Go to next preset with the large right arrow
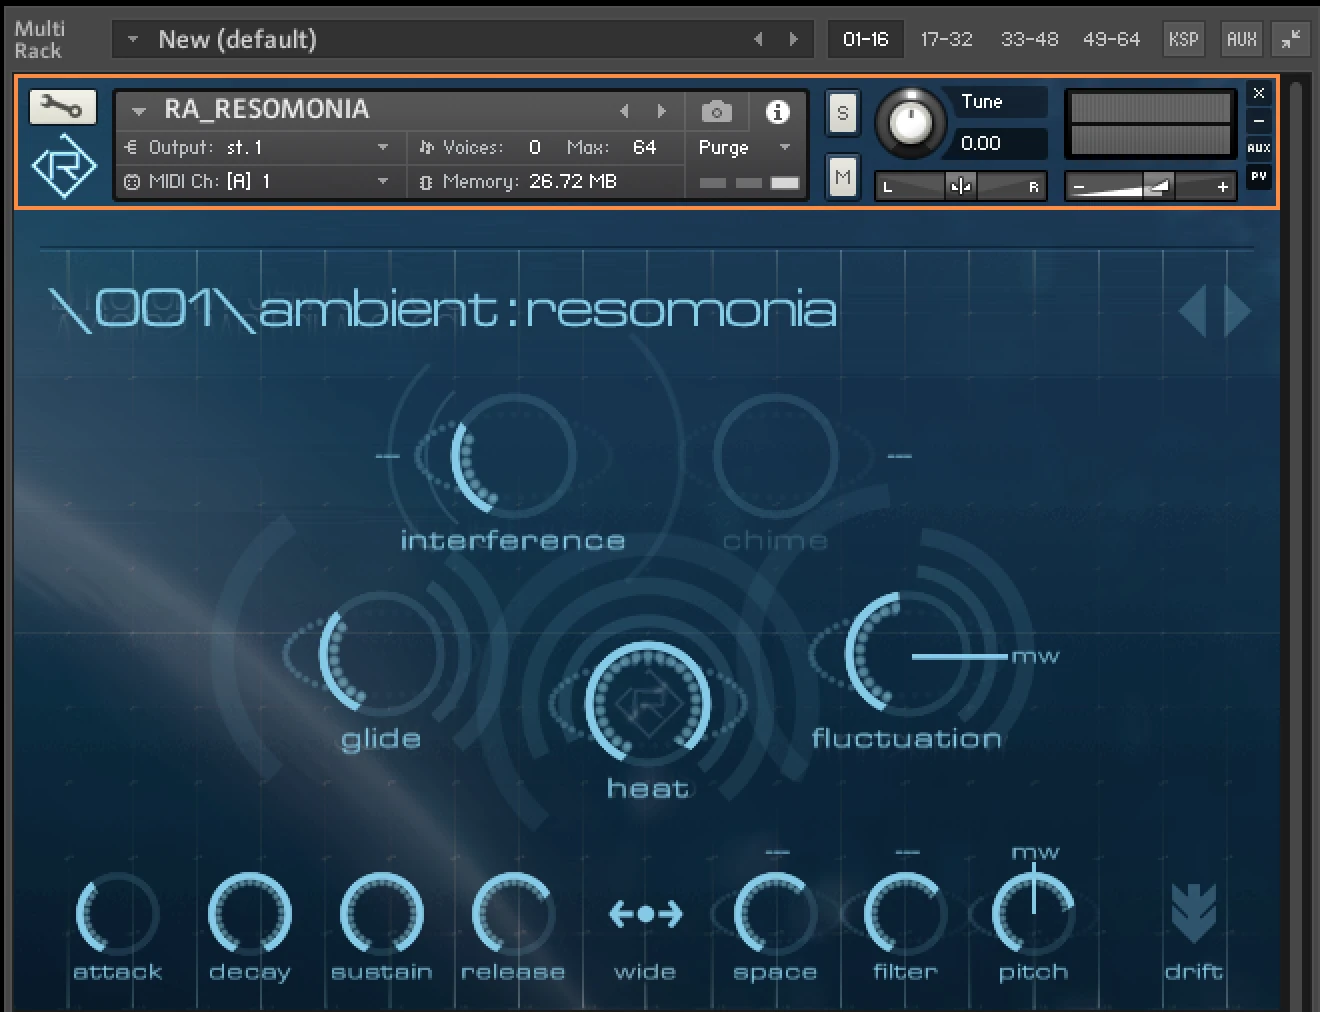The height and width of the screenshot is (1012, 1320). 1238,311
